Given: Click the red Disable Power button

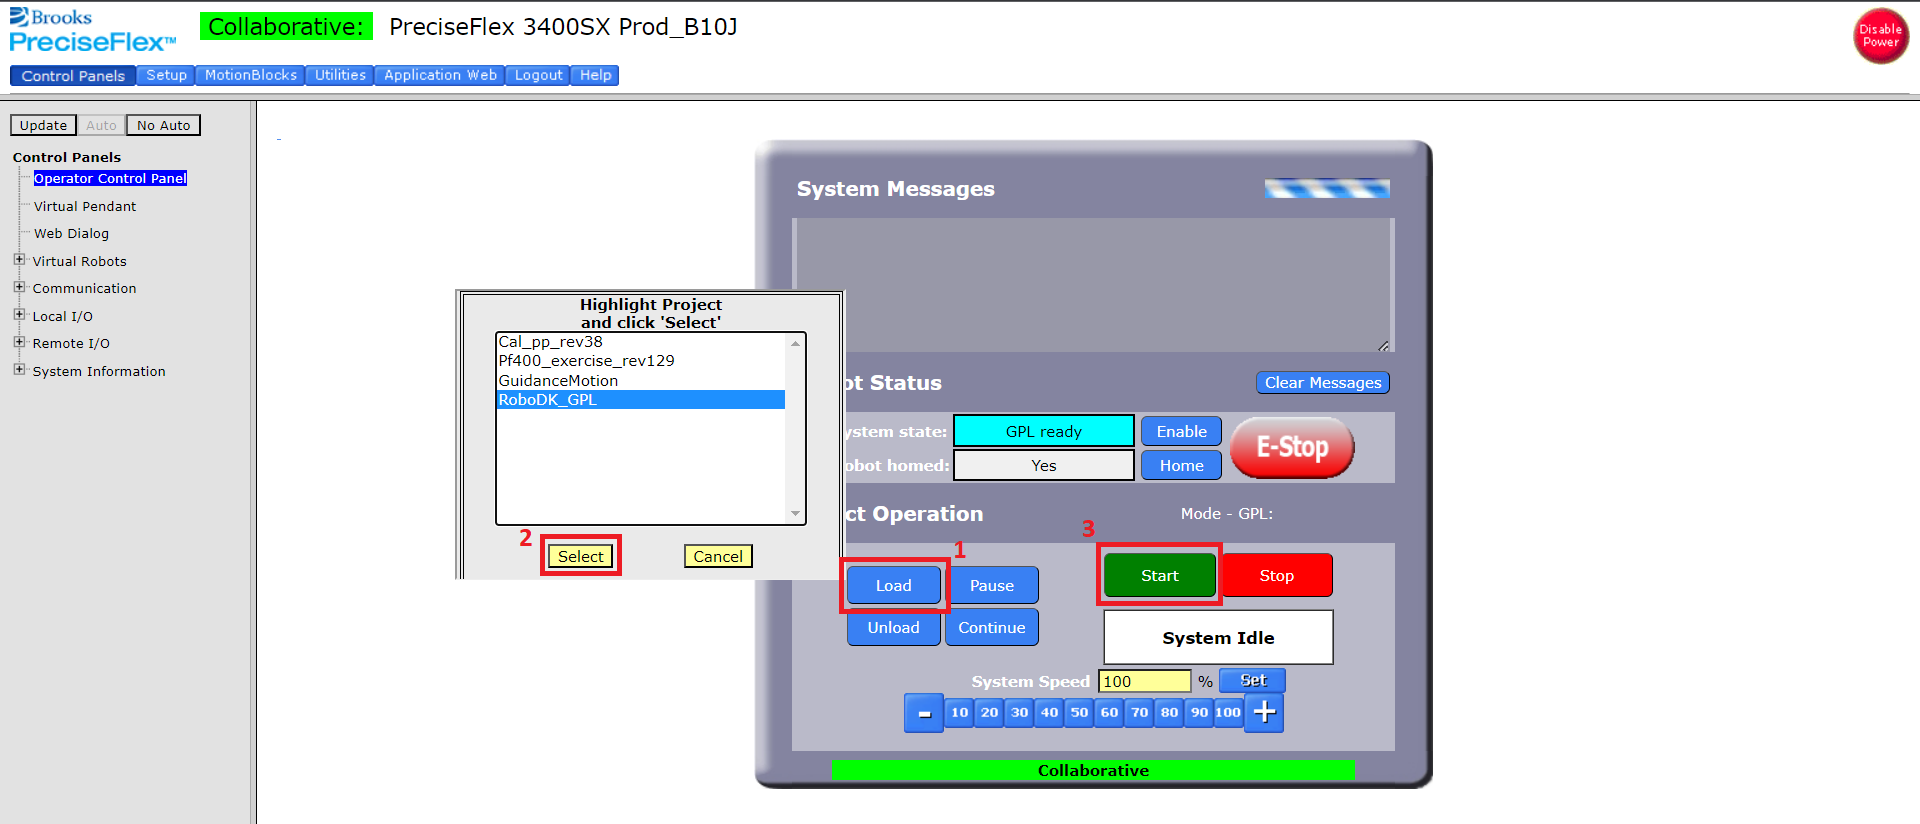Looking at the screenshot, I should click(1880, 36).
